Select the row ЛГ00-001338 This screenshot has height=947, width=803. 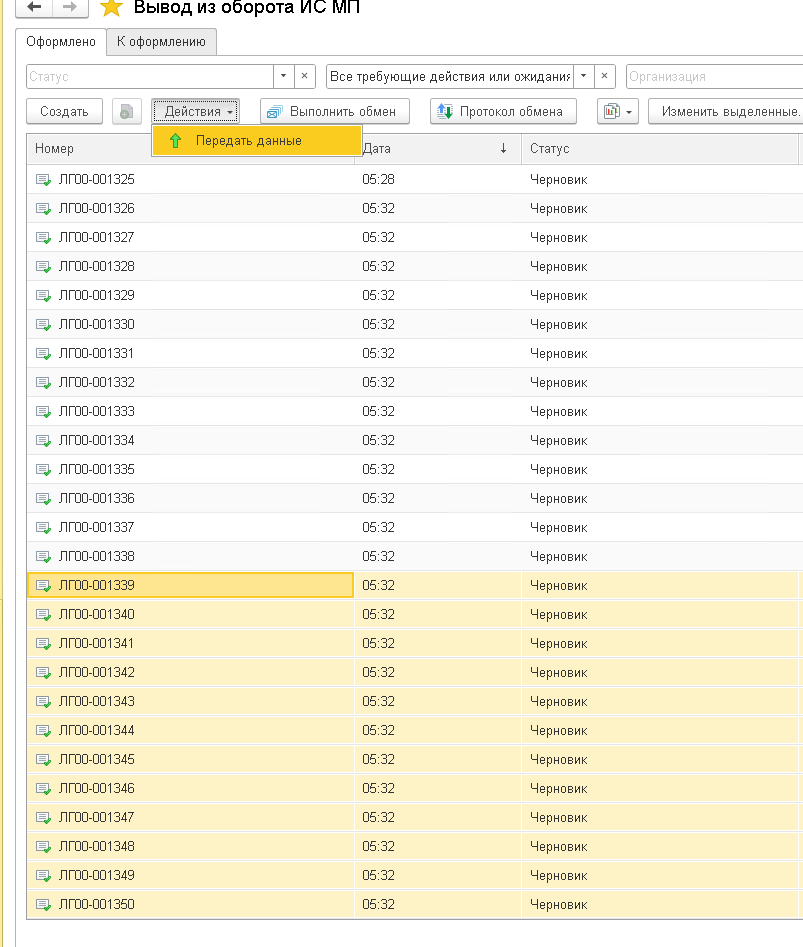[x=415, y=556]
